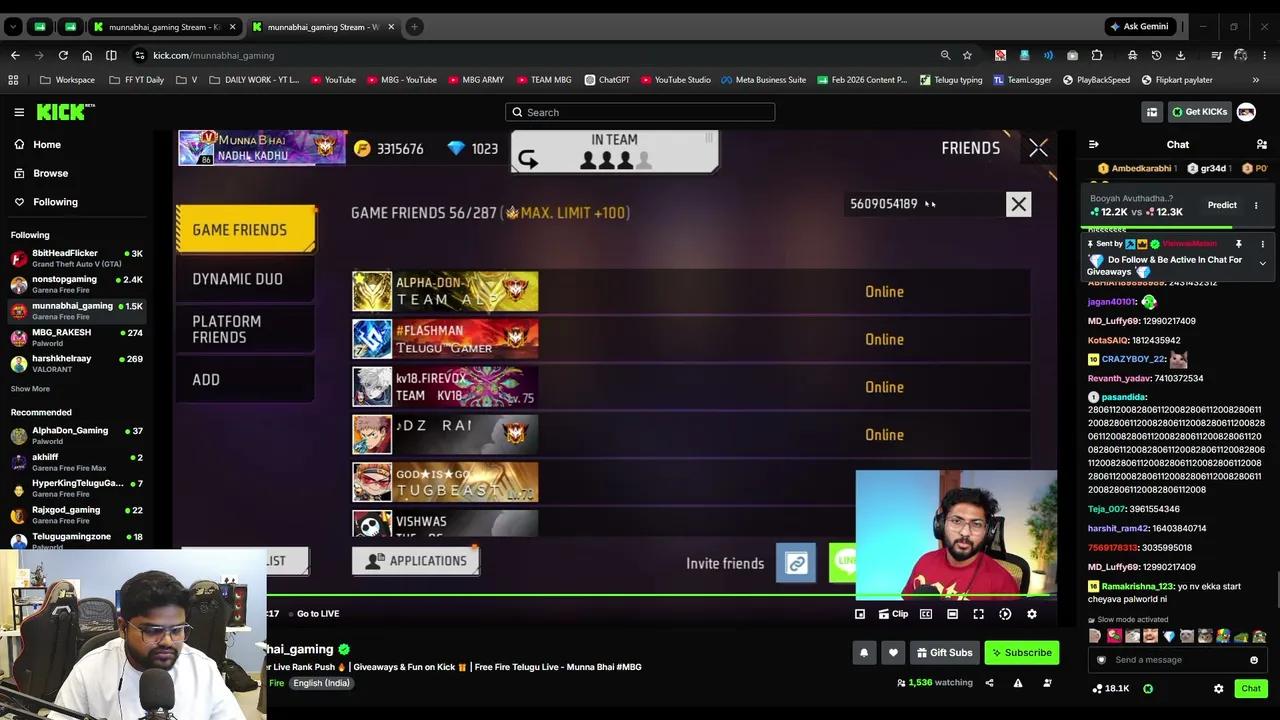Share the stream via share icon
The width and height of the screenshot is (1280, 720).
point(989,683)
